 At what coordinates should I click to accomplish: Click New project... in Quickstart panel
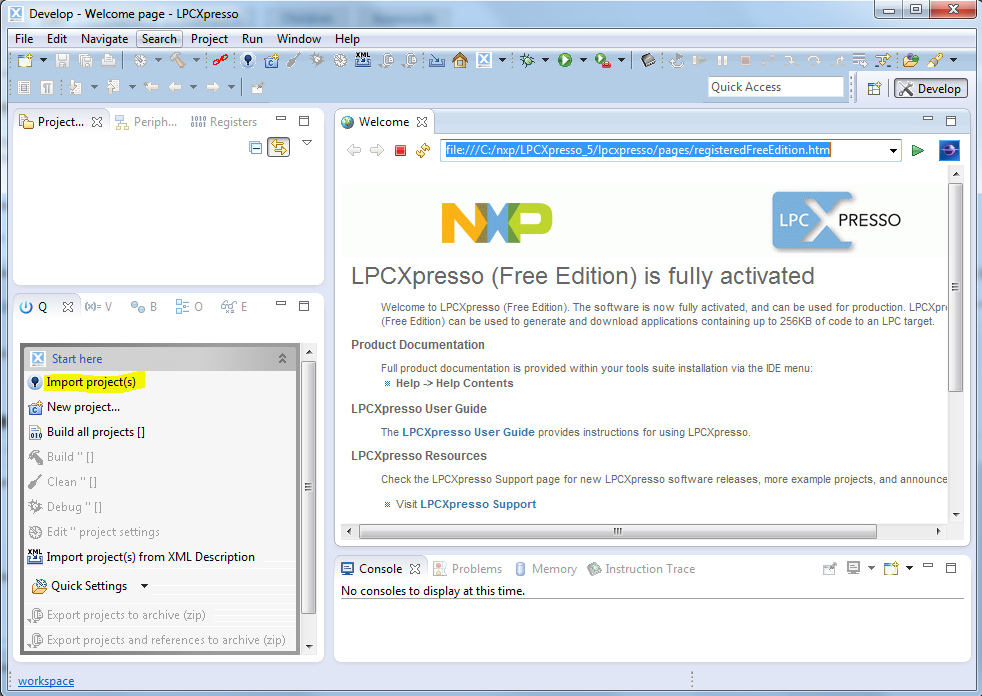point(83,407)
